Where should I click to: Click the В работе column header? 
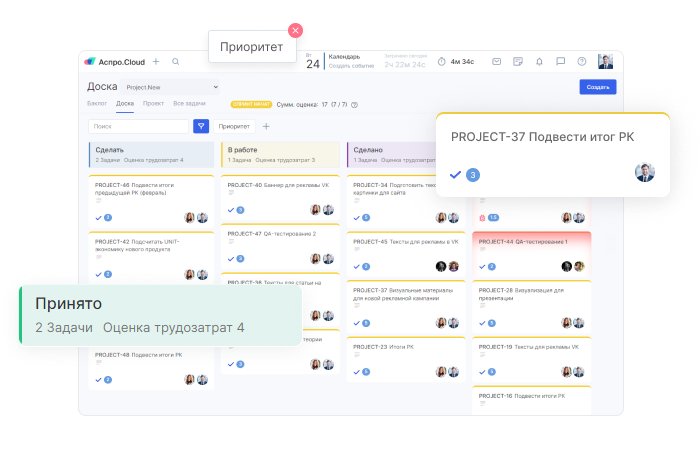(280, 155)
